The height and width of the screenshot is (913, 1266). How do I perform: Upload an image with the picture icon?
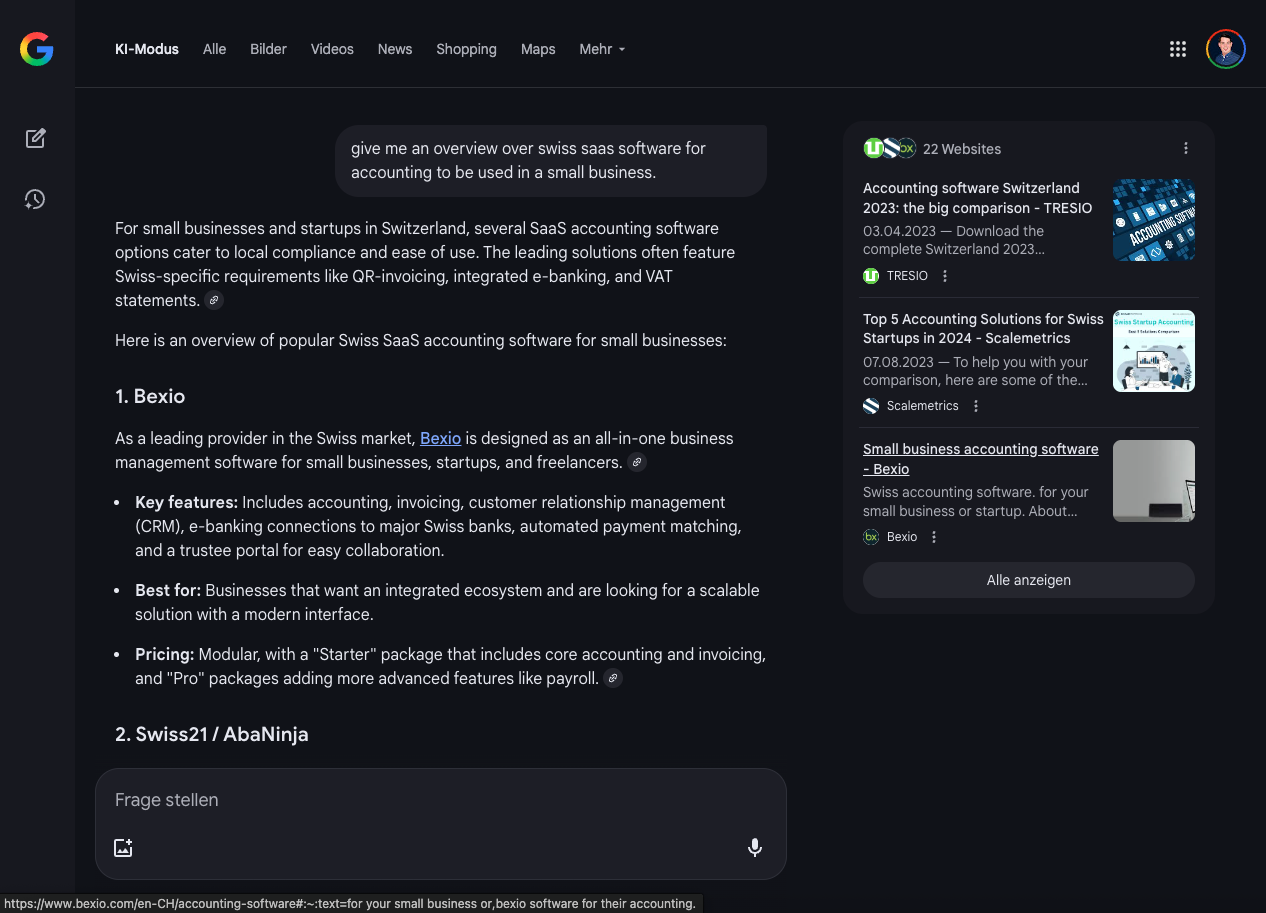[123, 848]
